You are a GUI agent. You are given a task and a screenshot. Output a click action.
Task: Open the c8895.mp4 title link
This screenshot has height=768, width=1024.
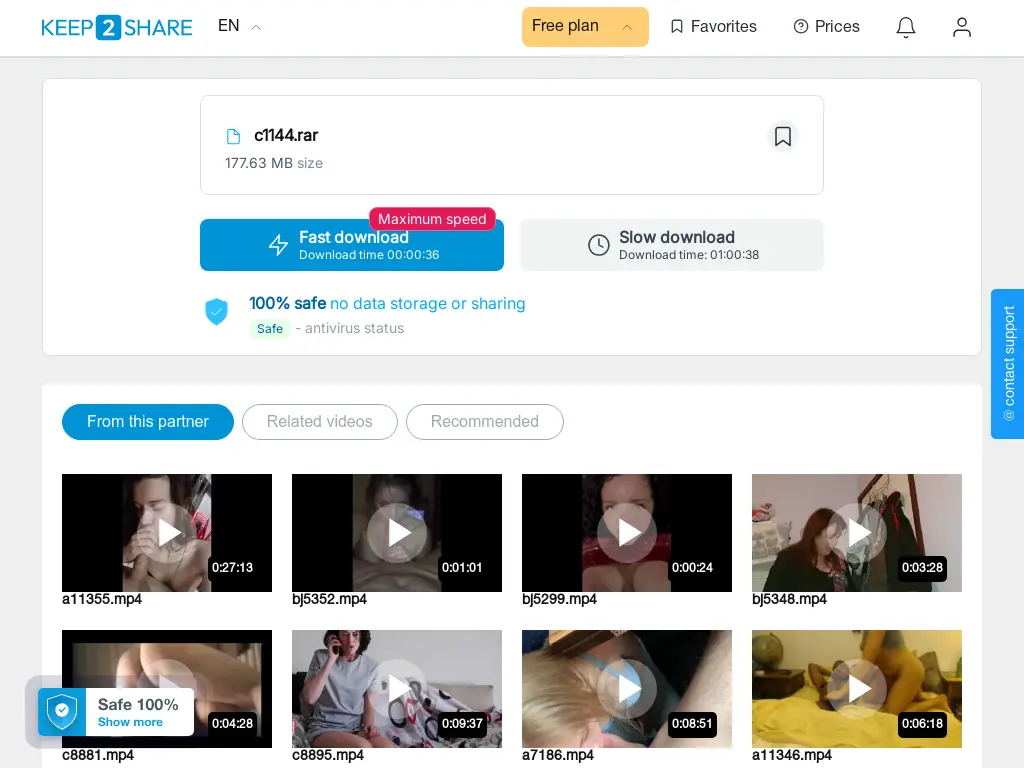pos(328,756)
